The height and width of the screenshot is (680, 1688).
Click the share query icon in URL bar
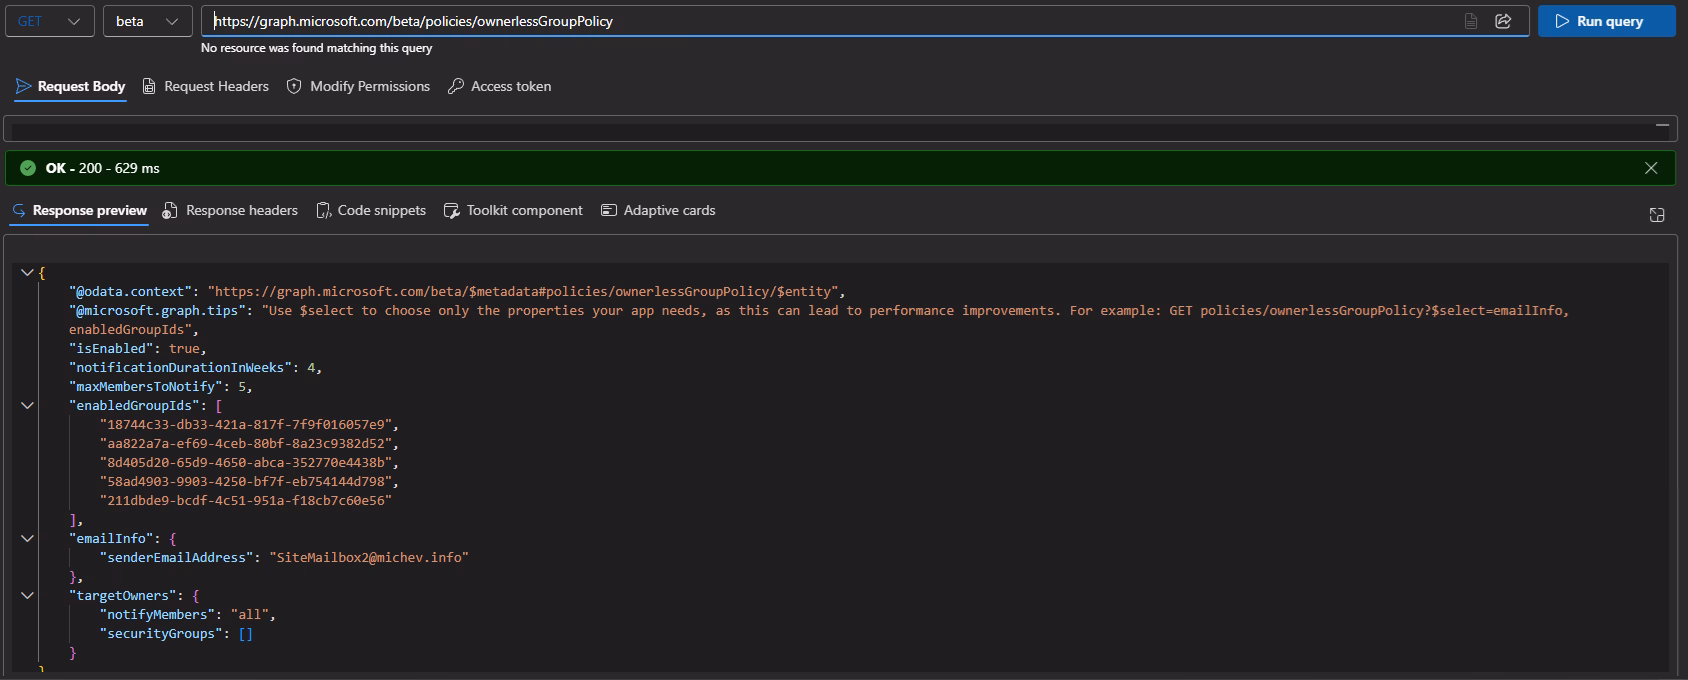pos(1503,21)
